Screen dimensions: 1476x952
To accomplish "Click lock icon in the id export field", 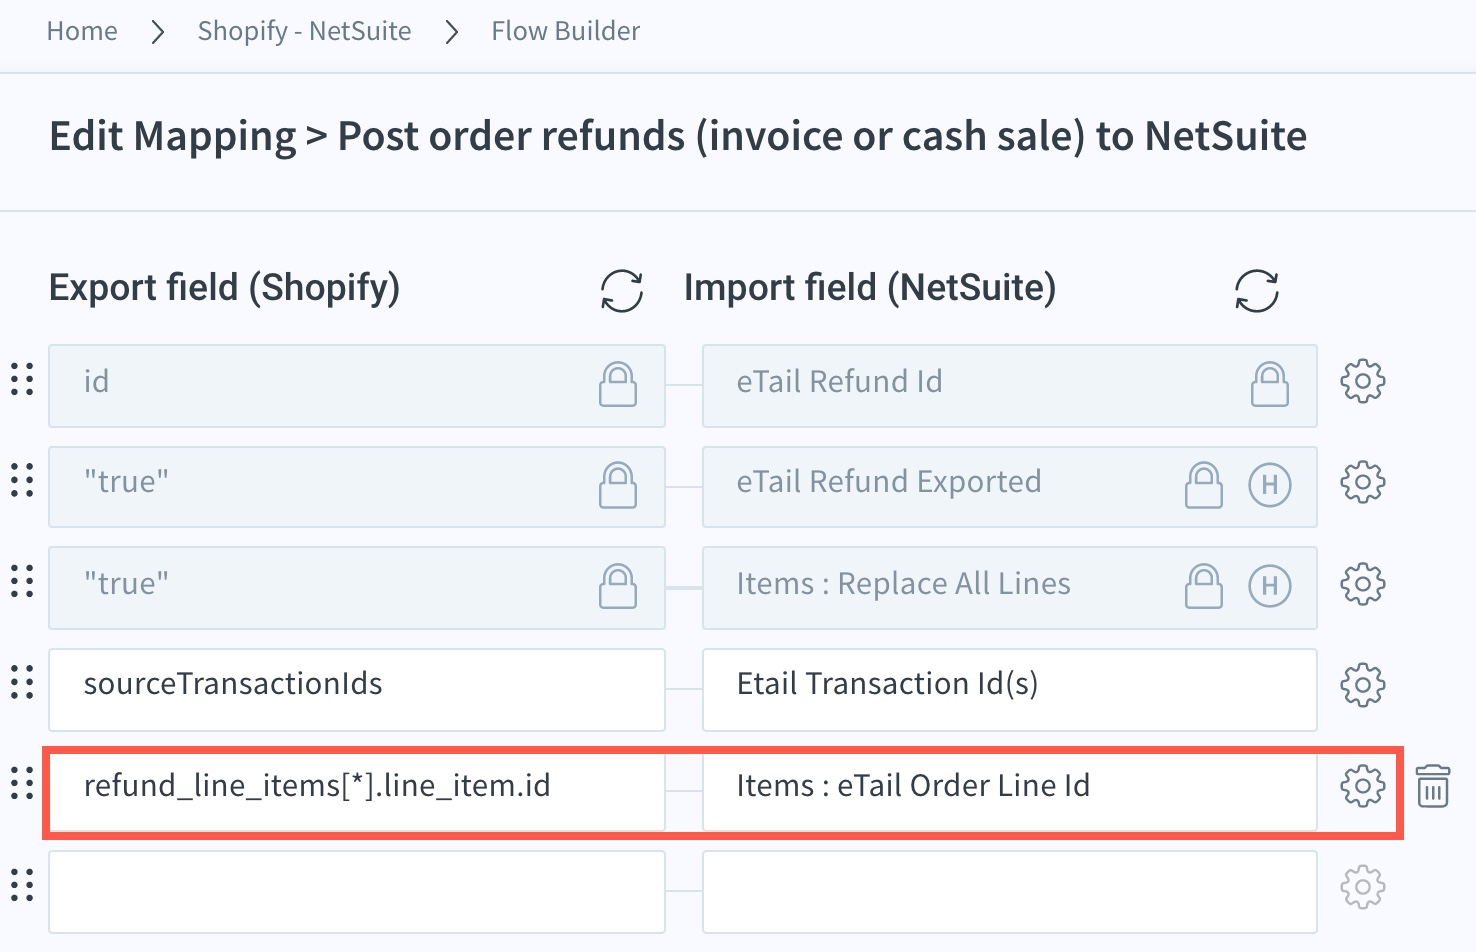I will pyautogui.click(x=618, y=384).
